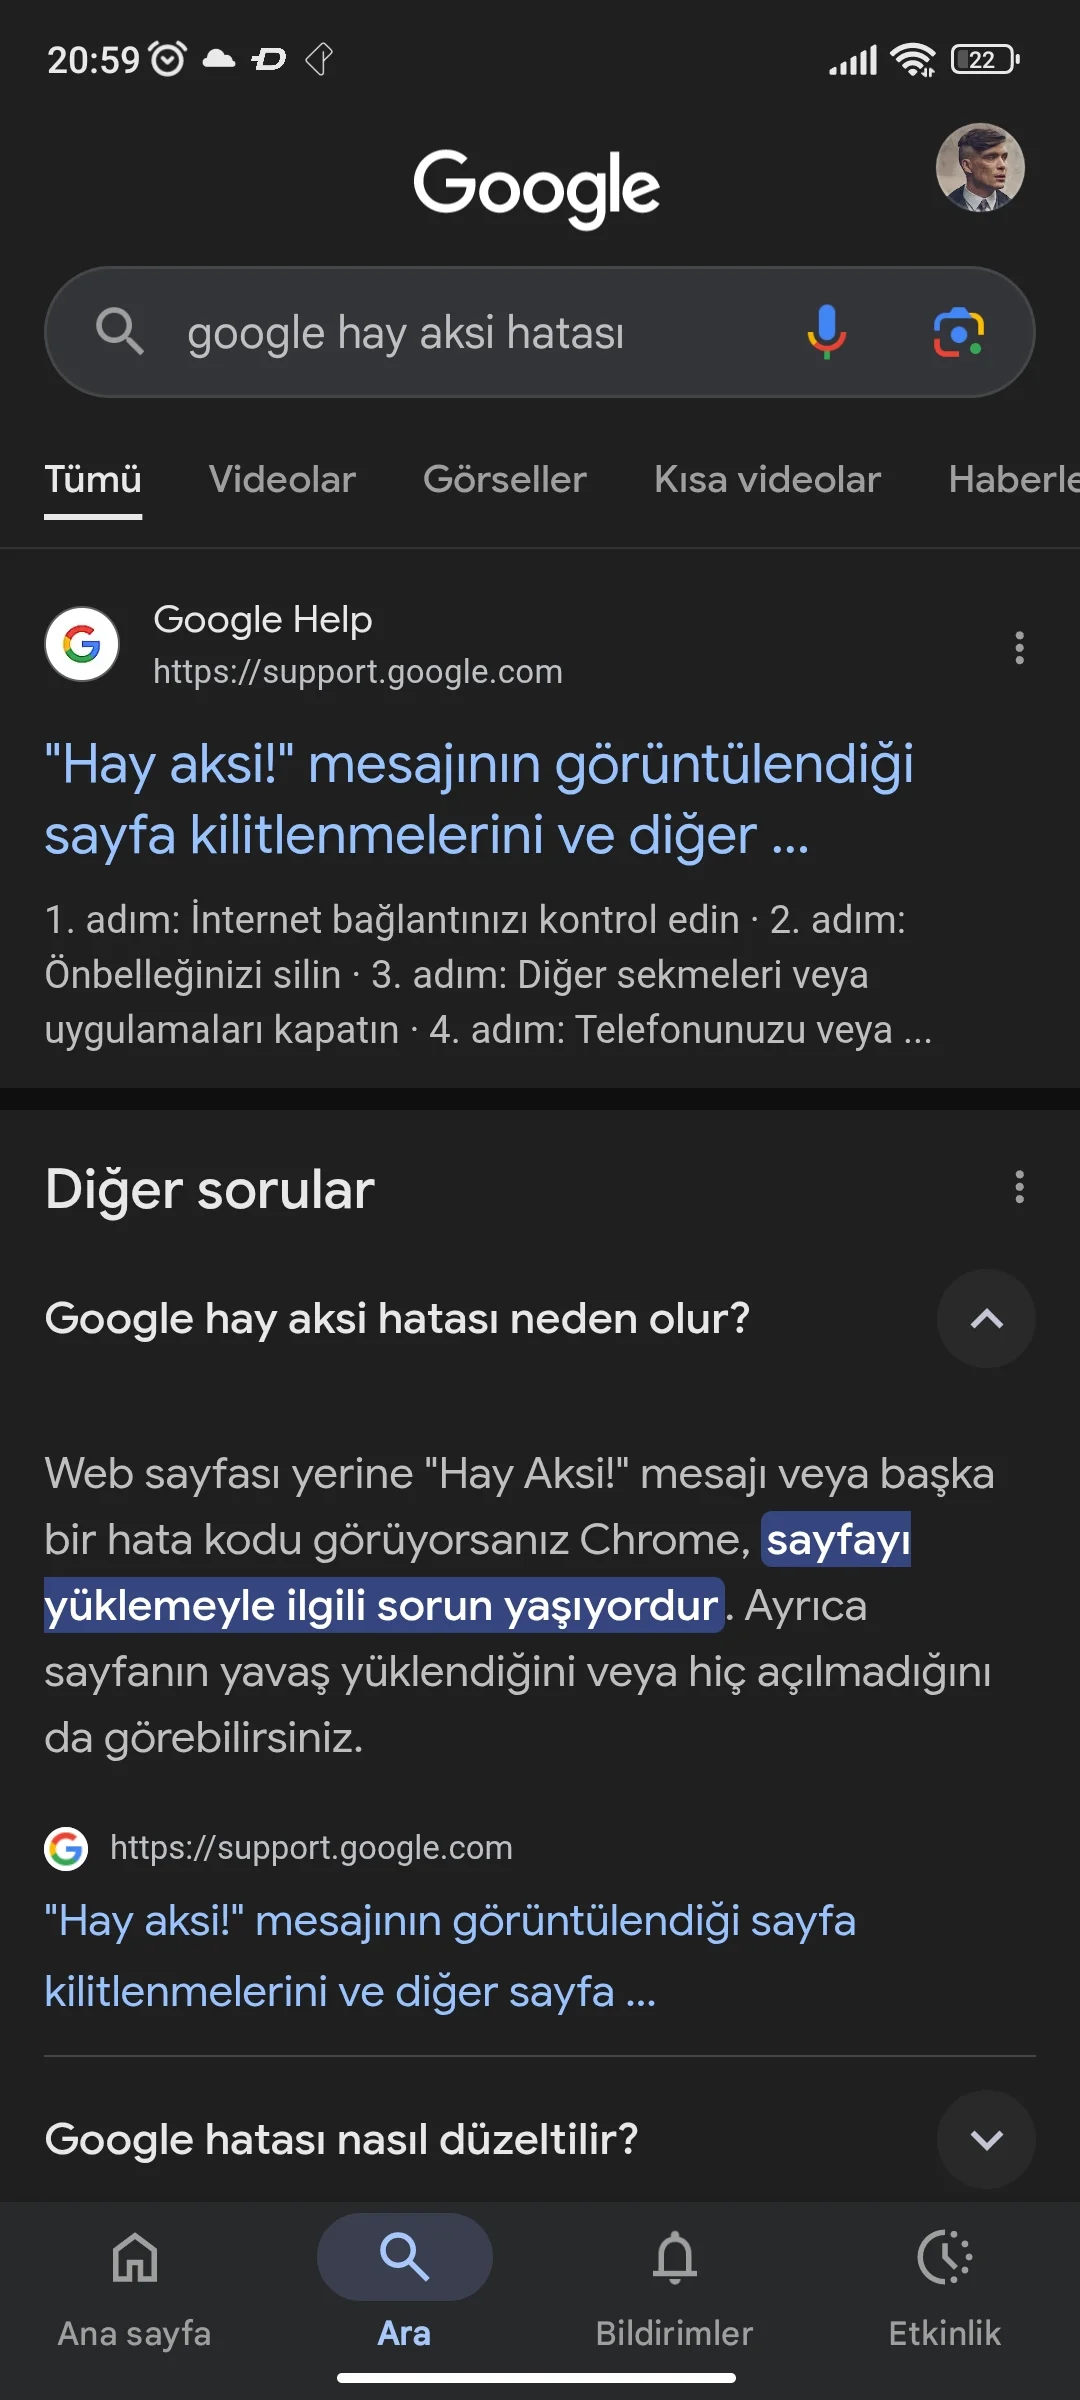Open options menu for Google Help result
1080x2400 pixels.
pos(1019,648)
